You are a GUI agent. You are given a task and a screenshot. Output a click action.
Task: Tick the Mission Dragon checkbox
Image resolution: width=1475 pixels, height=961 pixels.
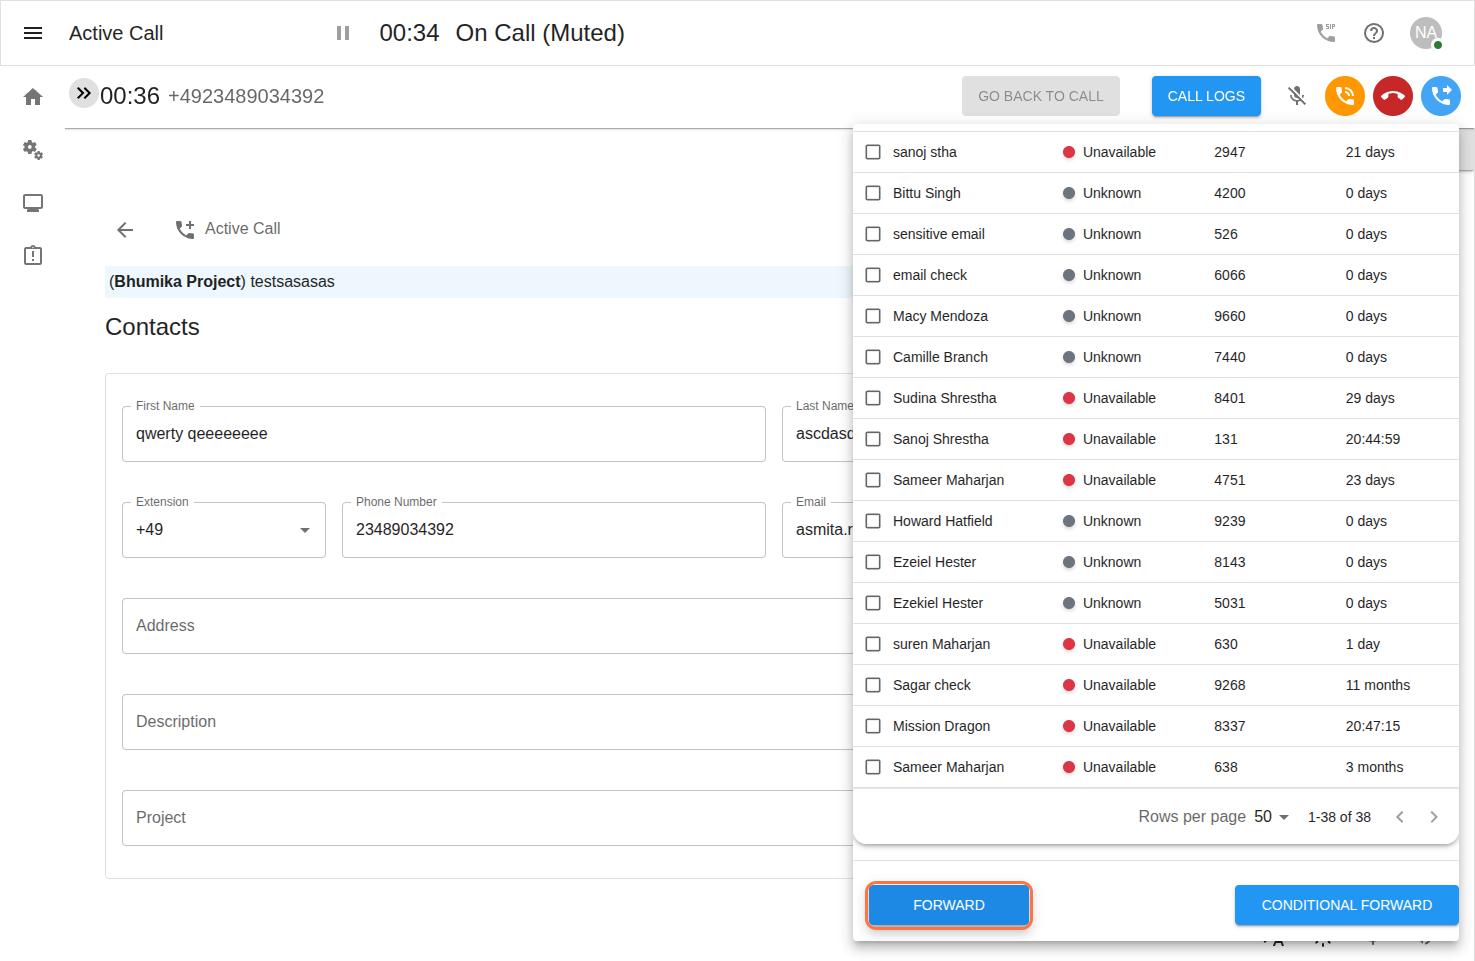coord(873,726)
